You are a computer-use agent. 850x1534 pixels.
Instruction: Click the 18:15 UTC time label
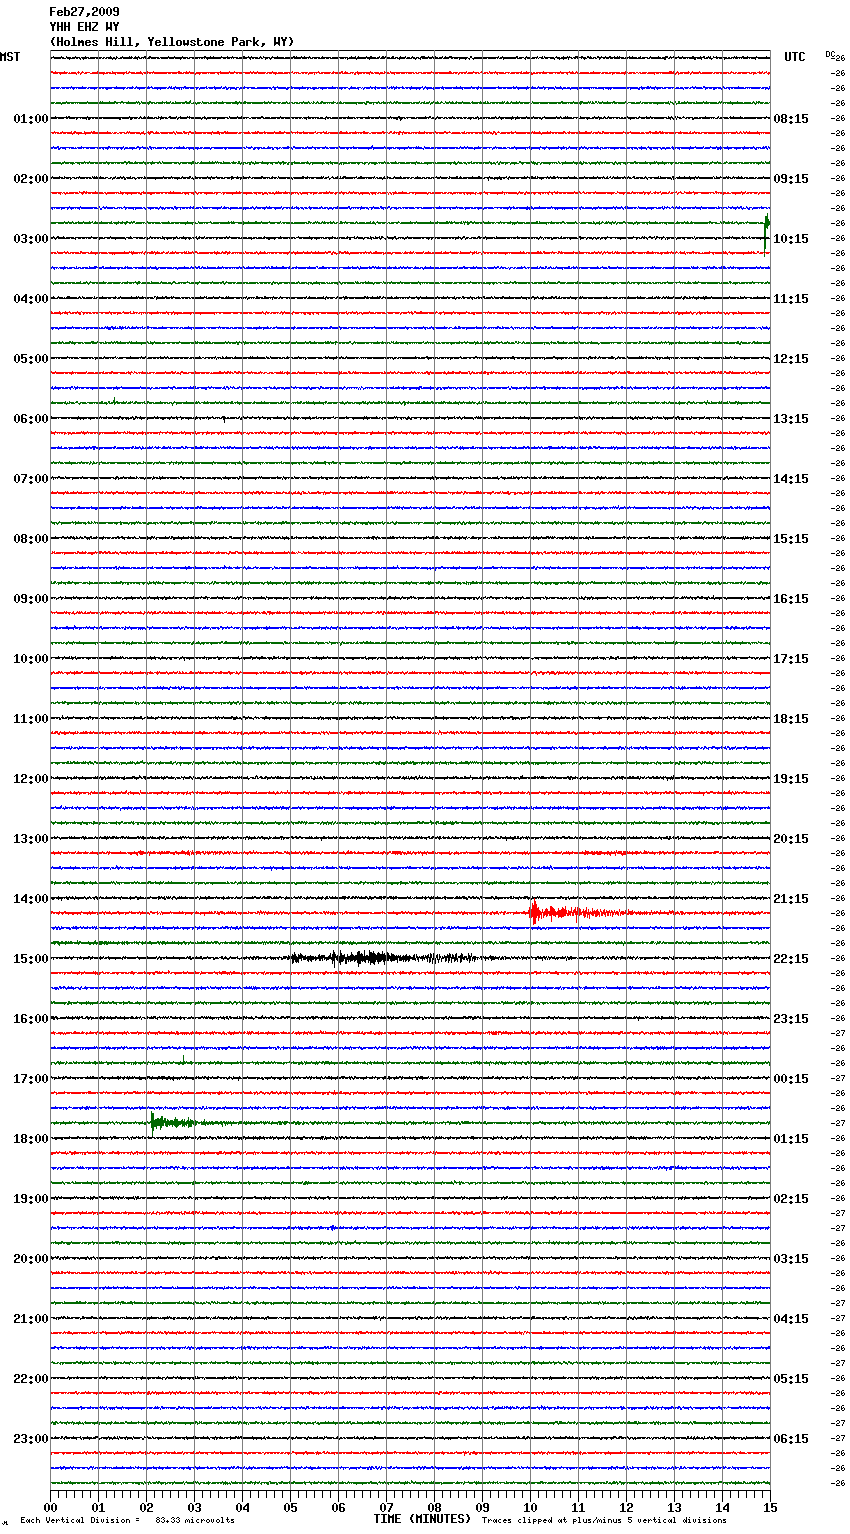click(791, 719)
